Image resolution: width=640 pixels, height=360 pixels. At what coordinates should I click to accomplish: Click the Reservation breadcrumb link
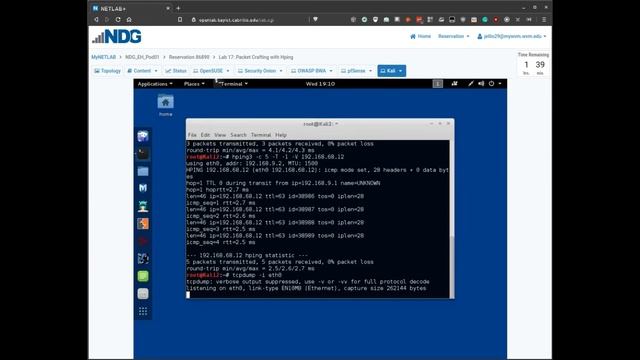[x=189, y=57]
